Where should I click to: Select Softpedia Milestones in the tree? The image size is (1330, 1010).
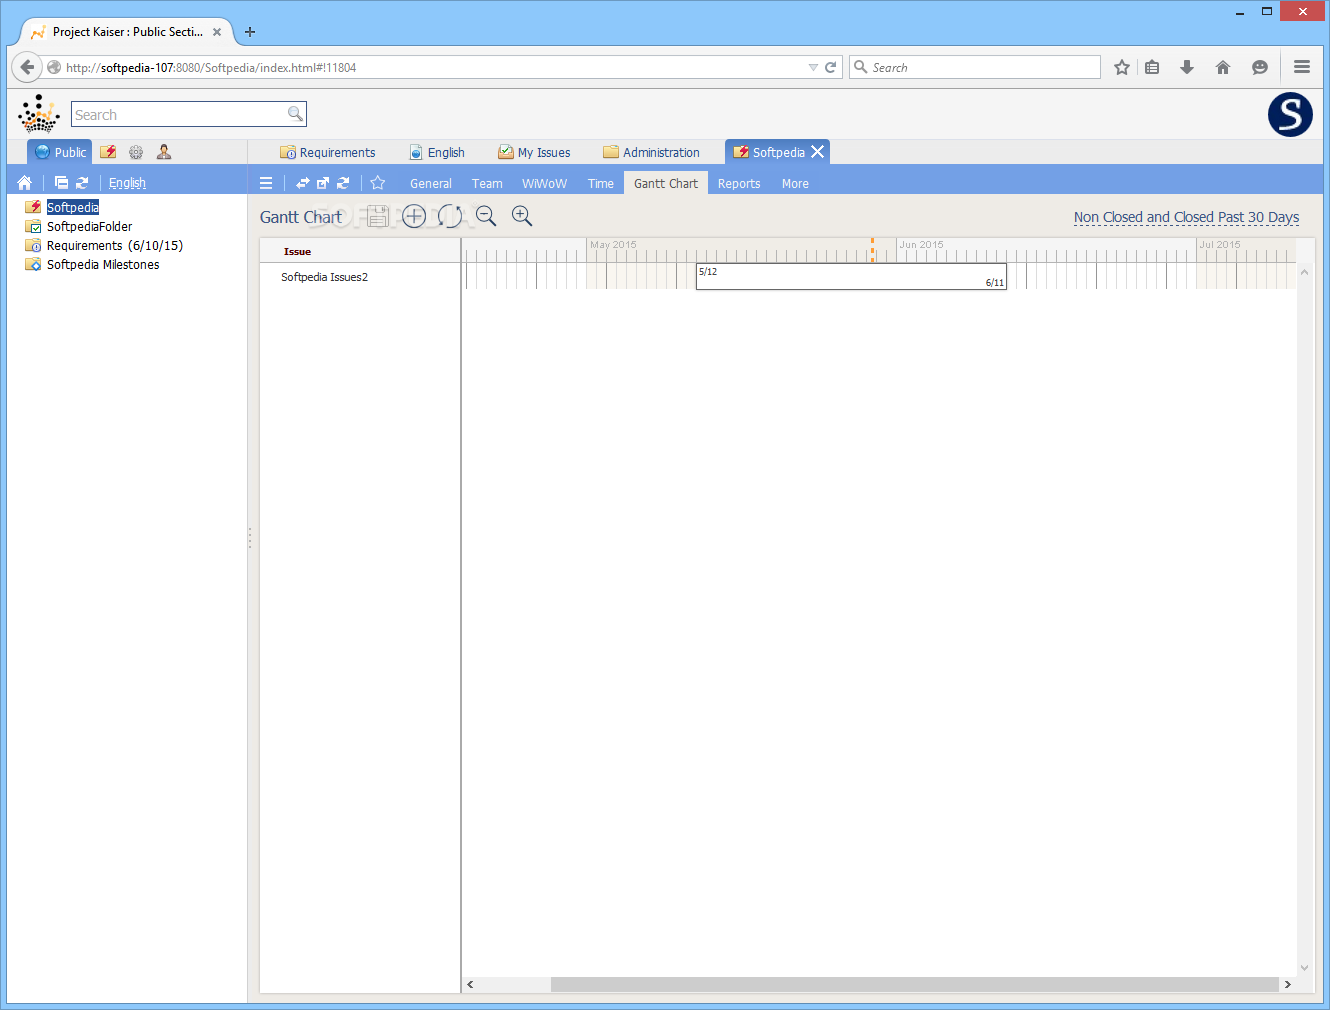(x=103, y=264)
